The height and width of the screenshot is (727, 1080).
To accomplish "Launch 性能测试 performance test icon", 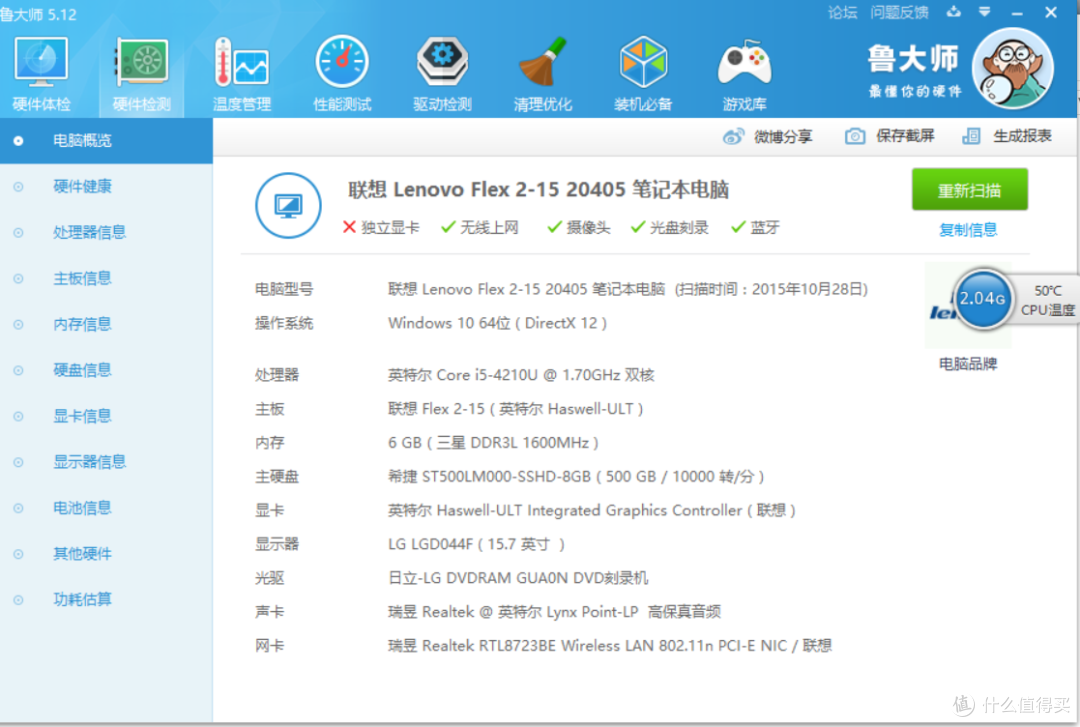I will click(x=342, y=74).
